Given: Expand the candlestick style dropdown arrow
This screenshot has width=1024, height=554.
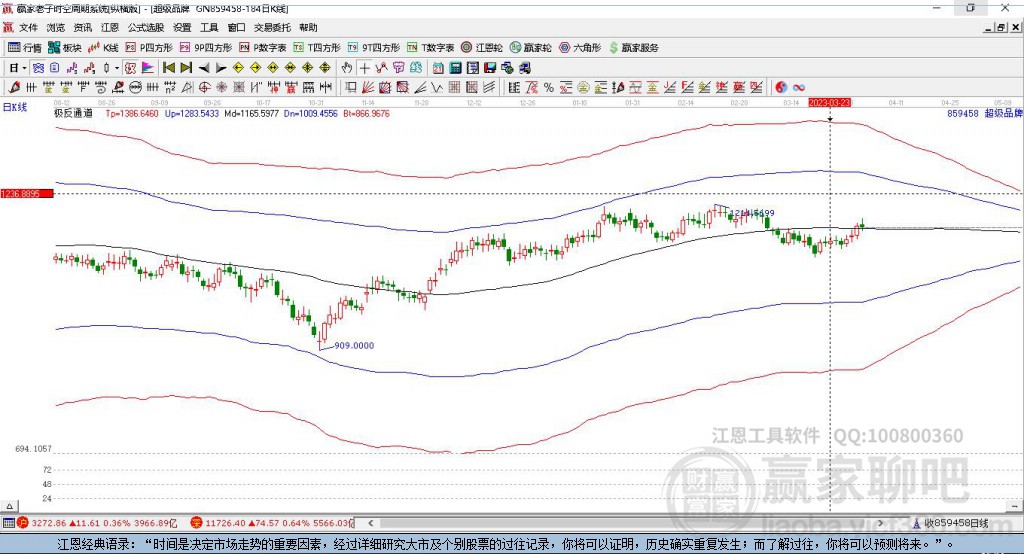Looking at the screenshot, I should tap(117, 67).
